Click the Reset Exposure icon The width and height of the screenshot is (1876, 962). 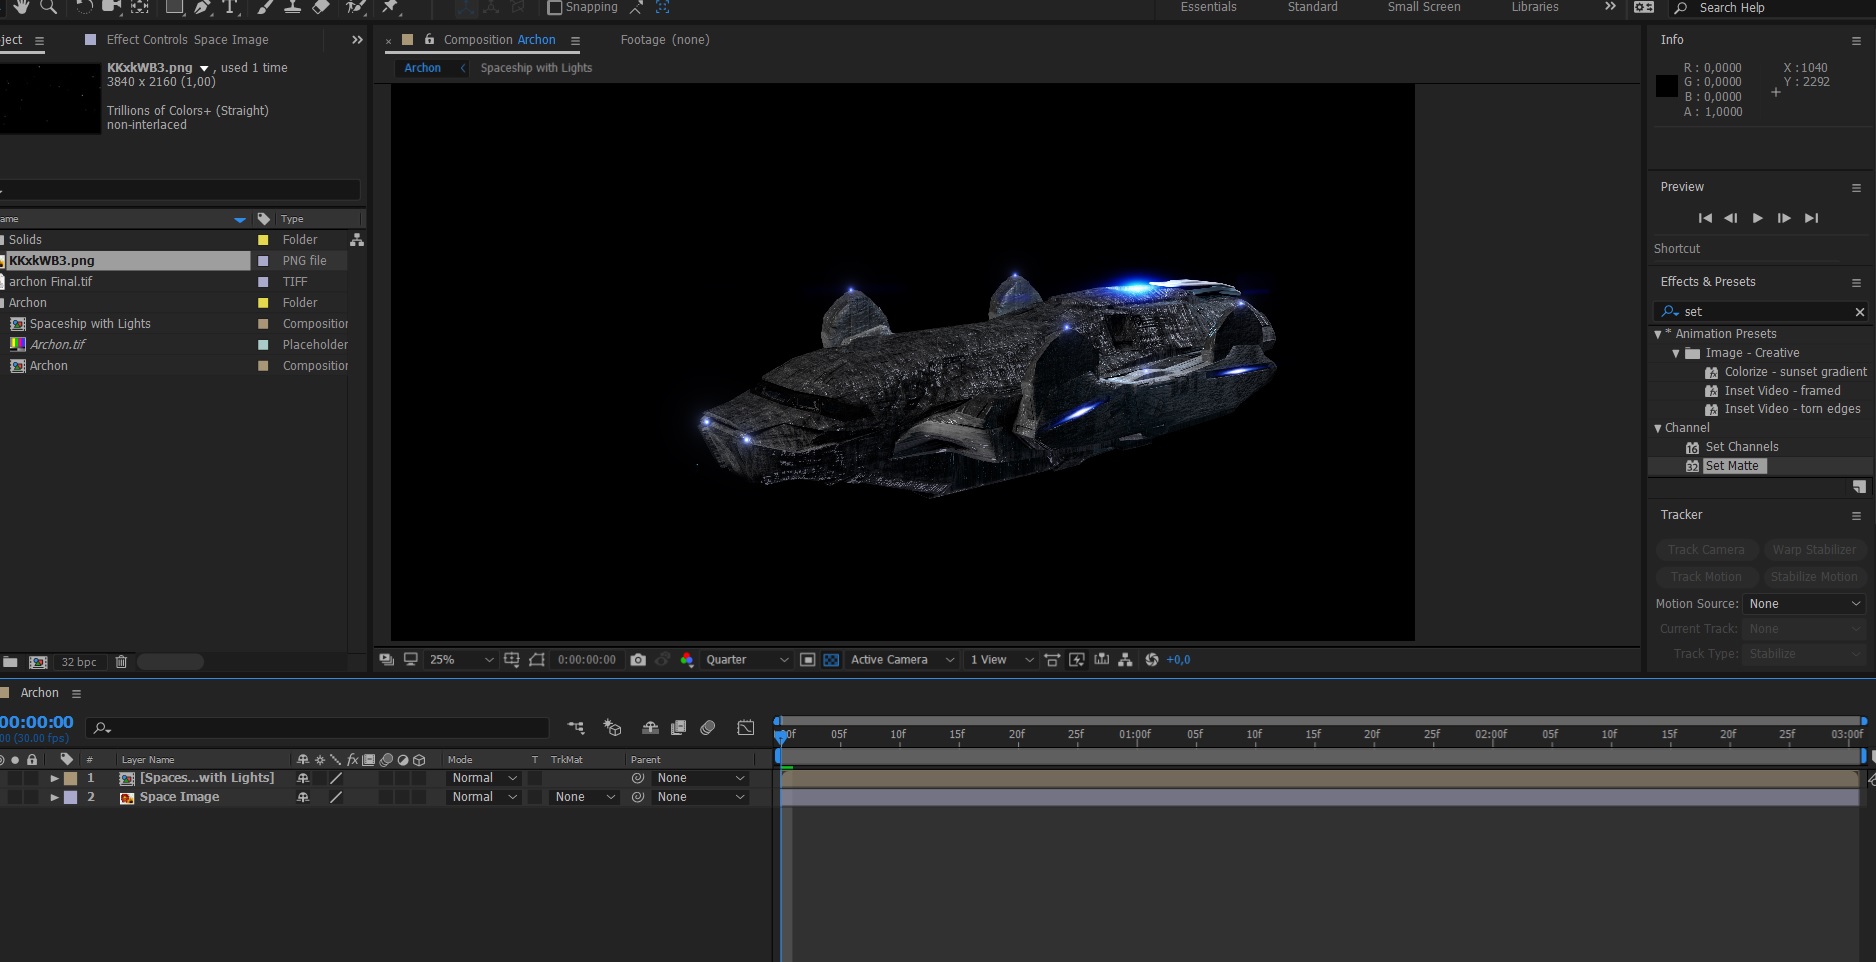click(1152, 660)
